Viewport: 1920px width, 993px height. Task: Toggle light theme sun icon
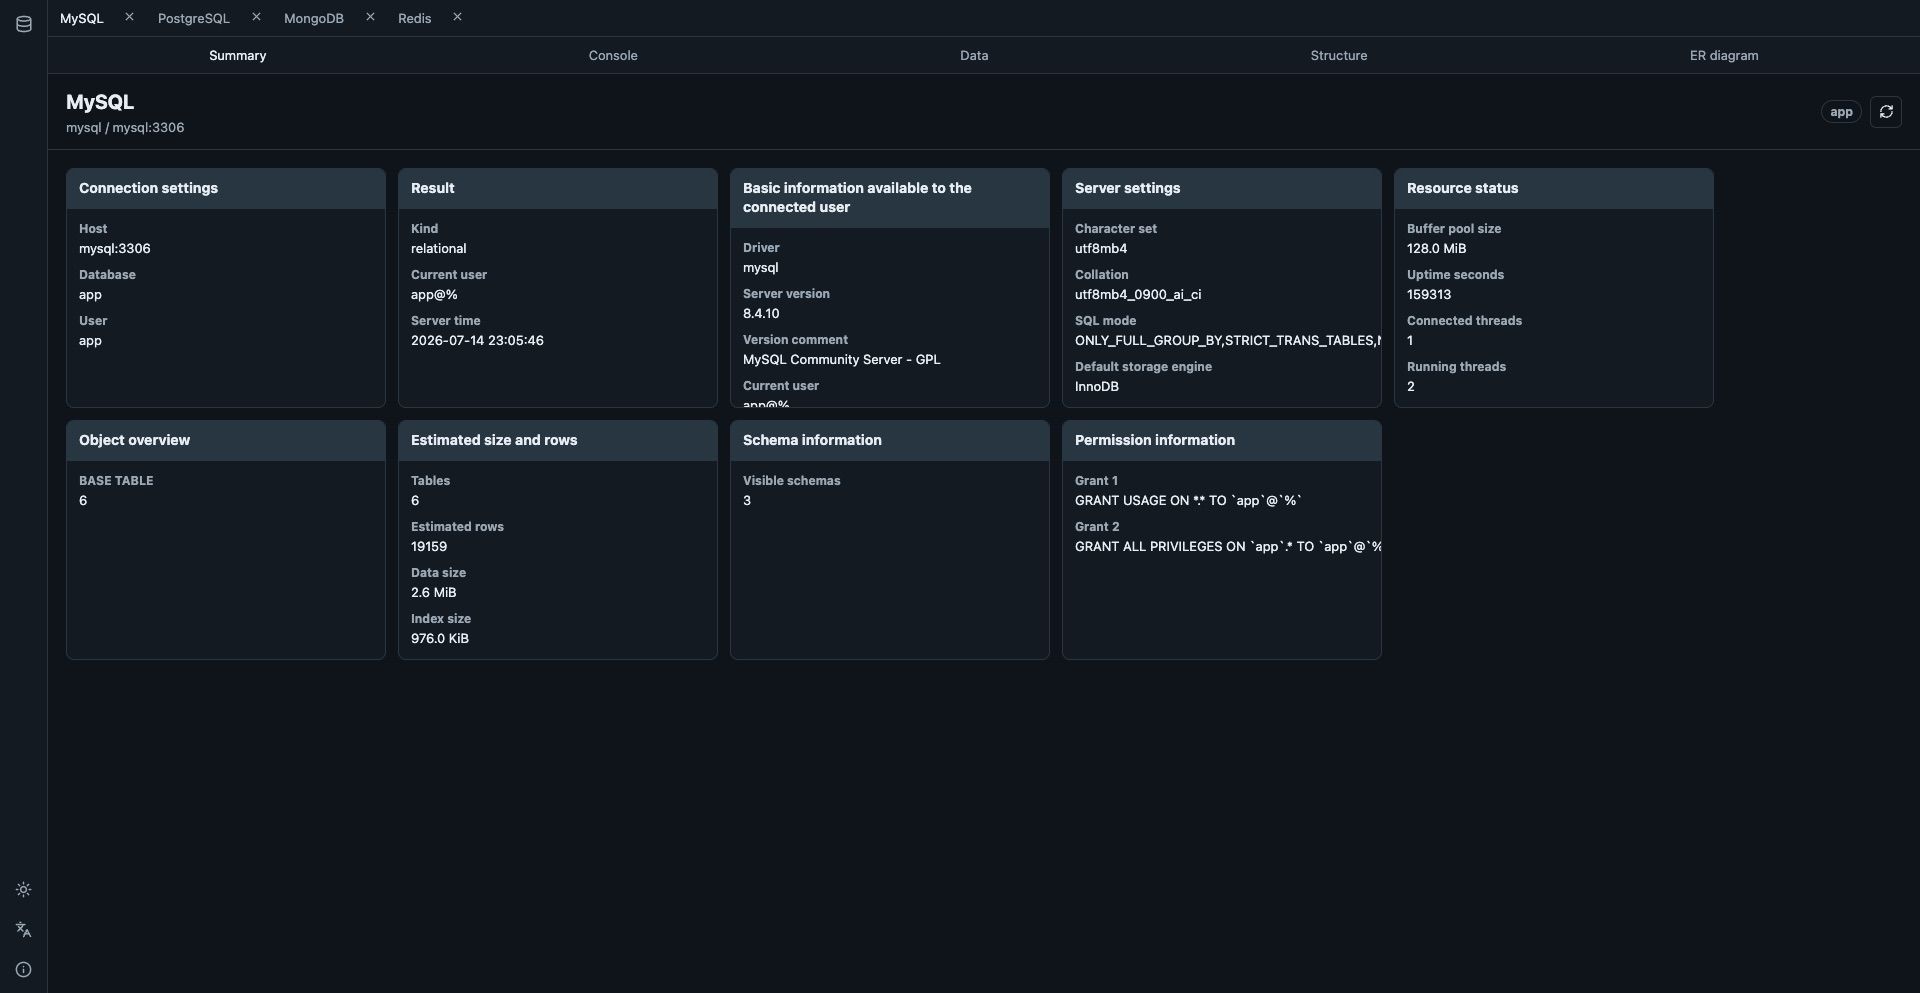[24, 890]
